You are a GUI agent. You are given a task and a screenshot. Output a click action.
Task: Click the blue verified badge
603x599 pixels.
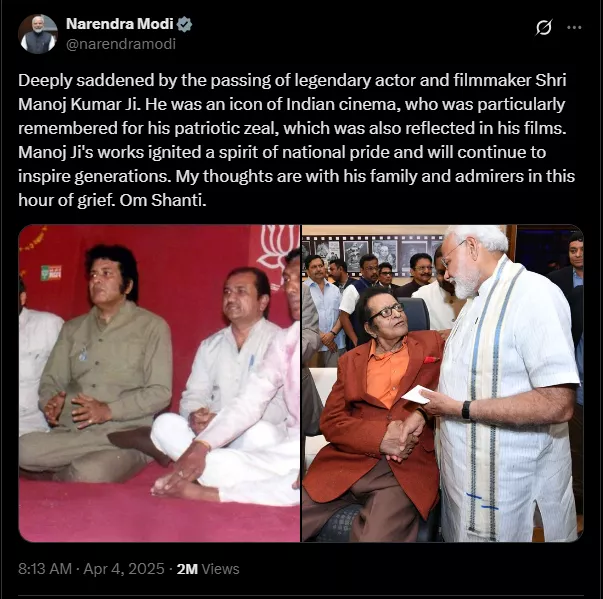pyautogui.click(x=184, y=24)
